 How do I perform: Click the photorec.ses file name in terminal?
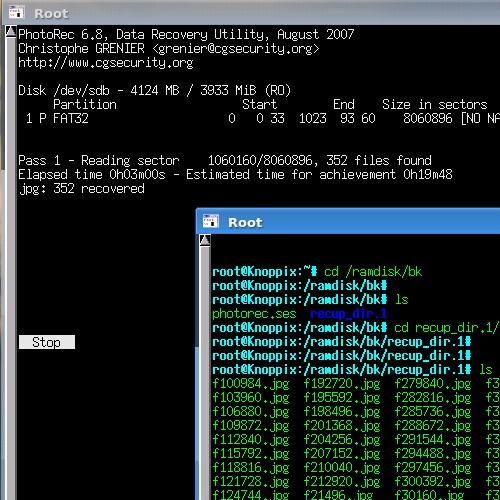point(254,314)
